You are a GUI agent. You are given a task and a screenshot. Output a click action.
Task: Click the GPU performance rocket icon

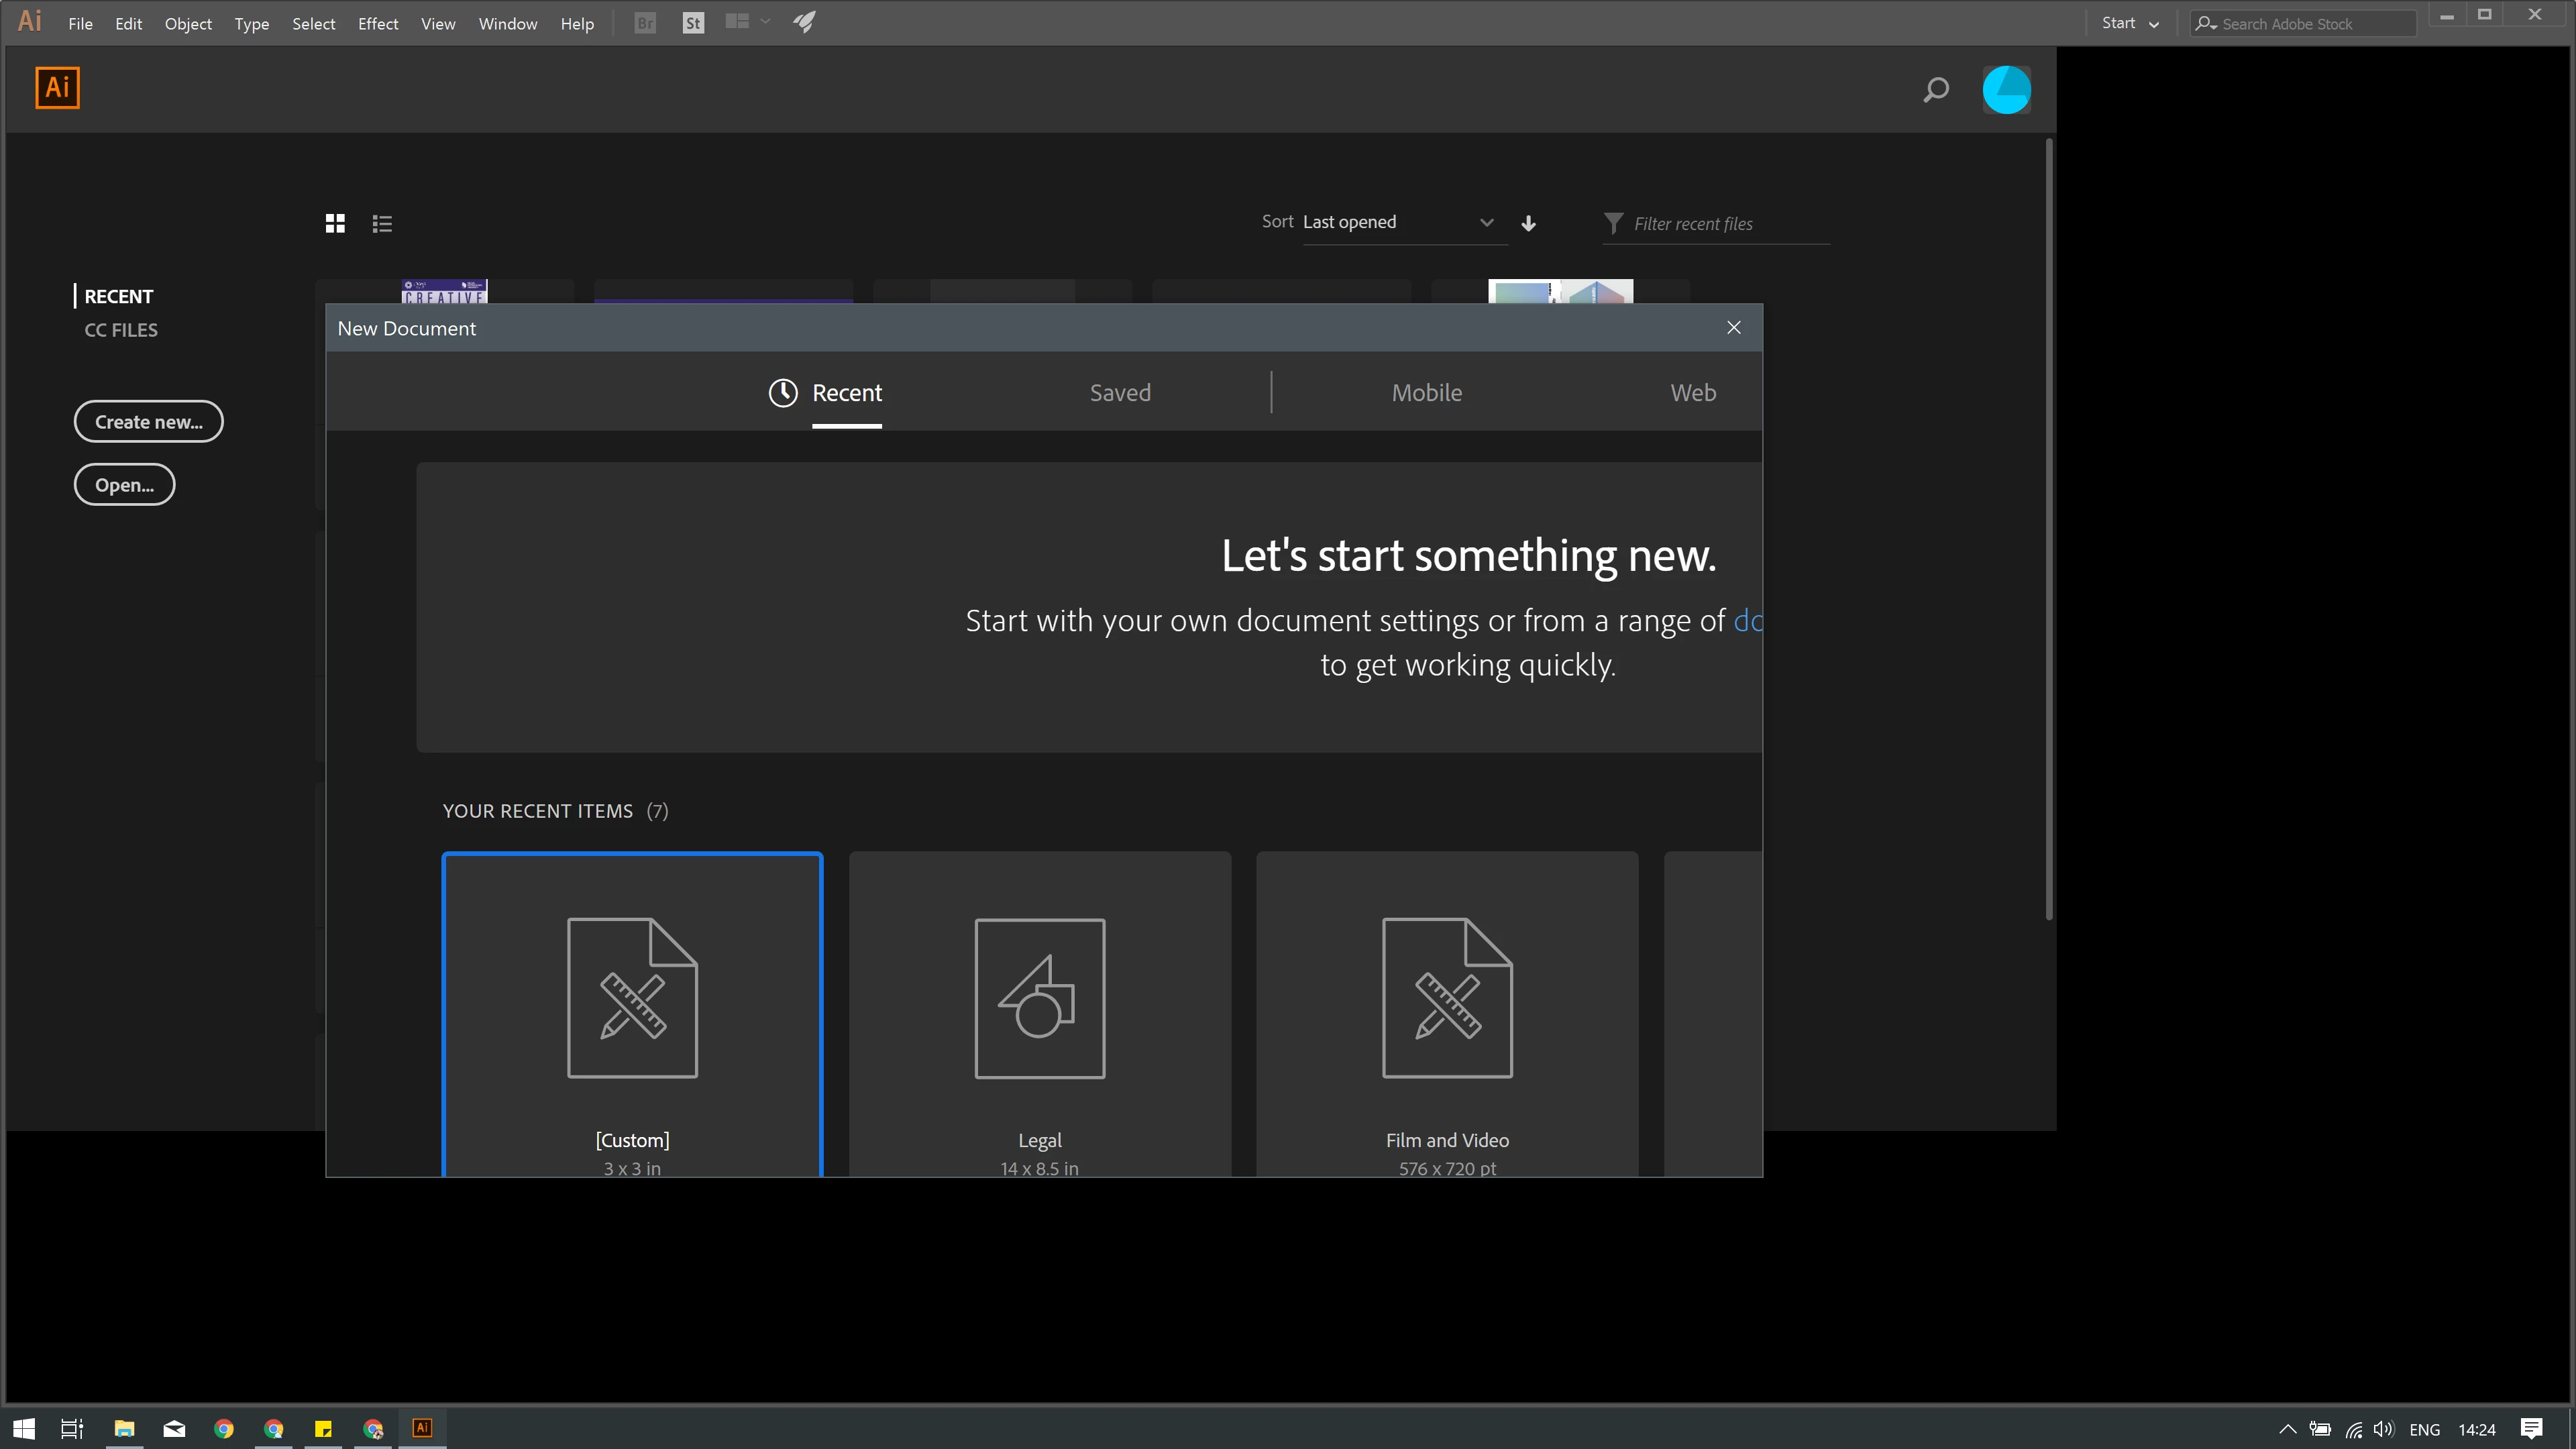point(805,22)
